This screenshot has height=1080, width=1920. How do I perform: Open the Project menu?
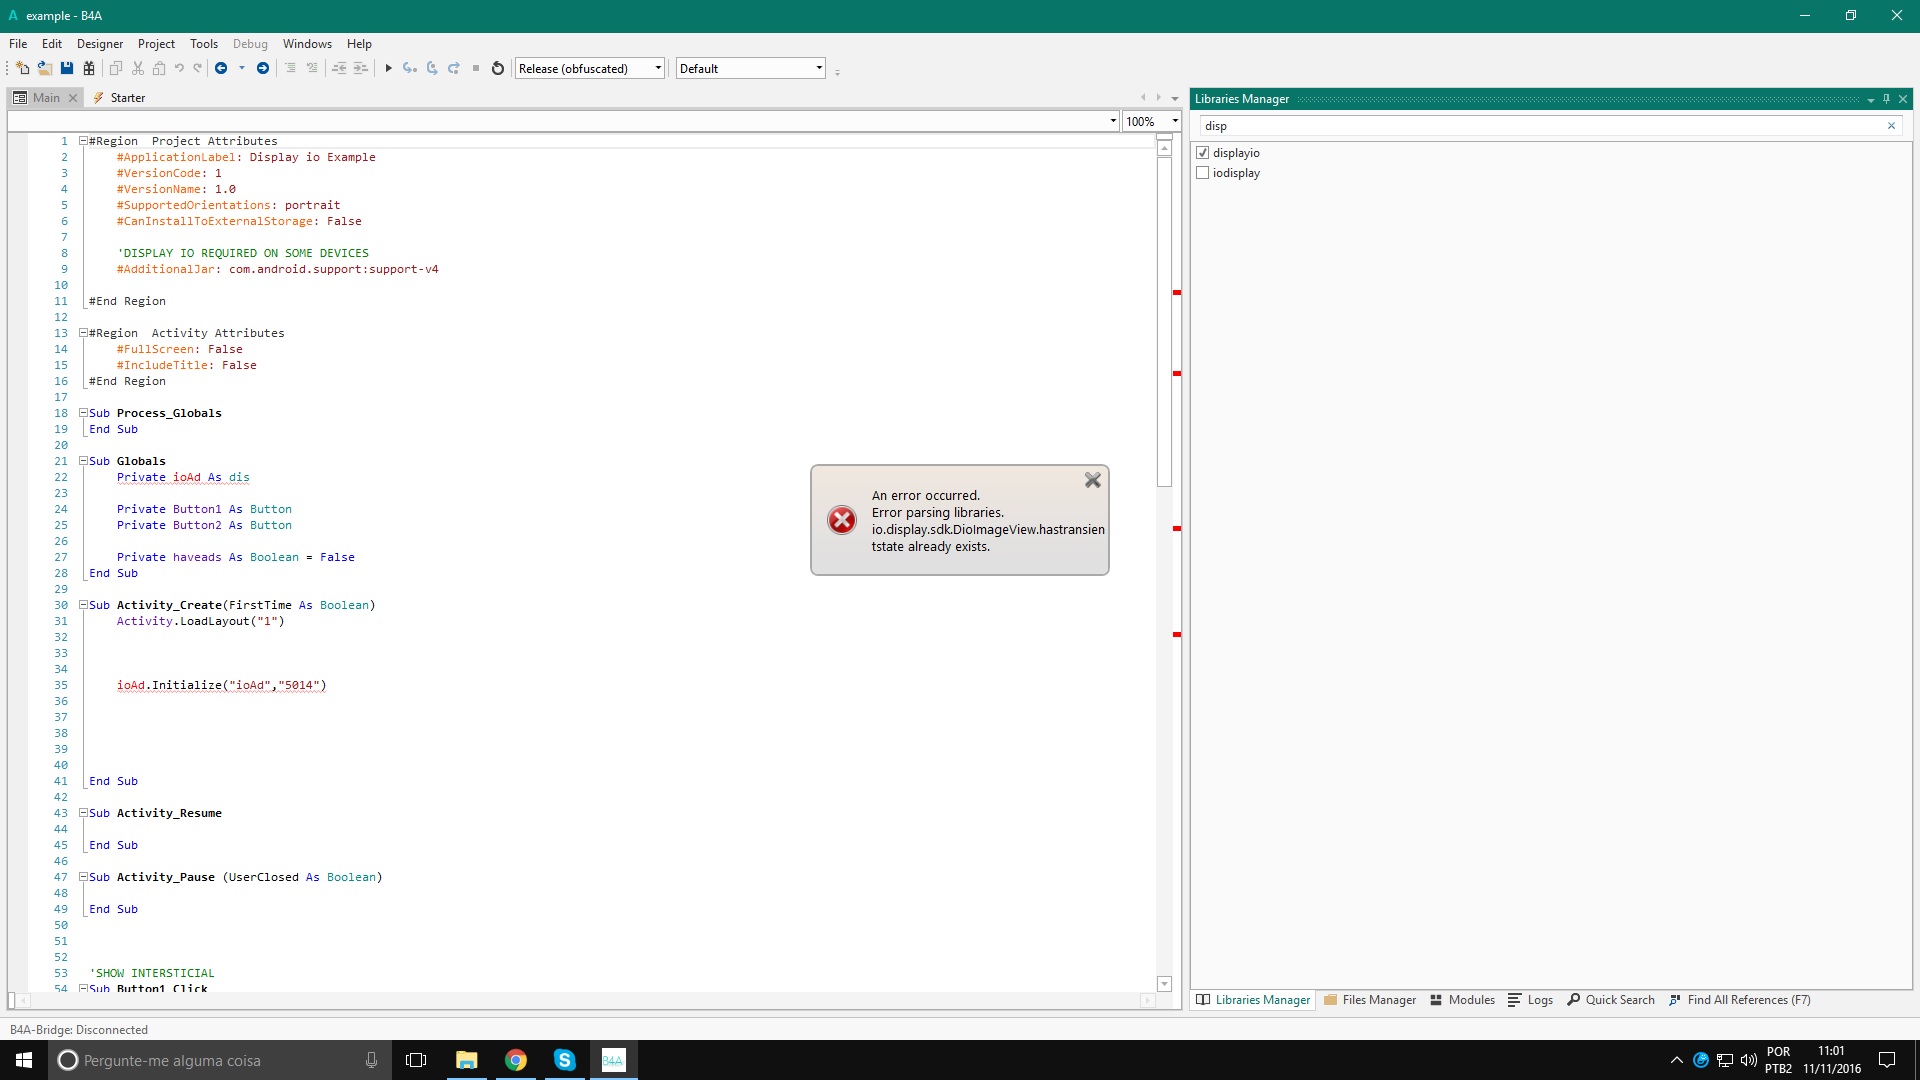tap(156, 44)
